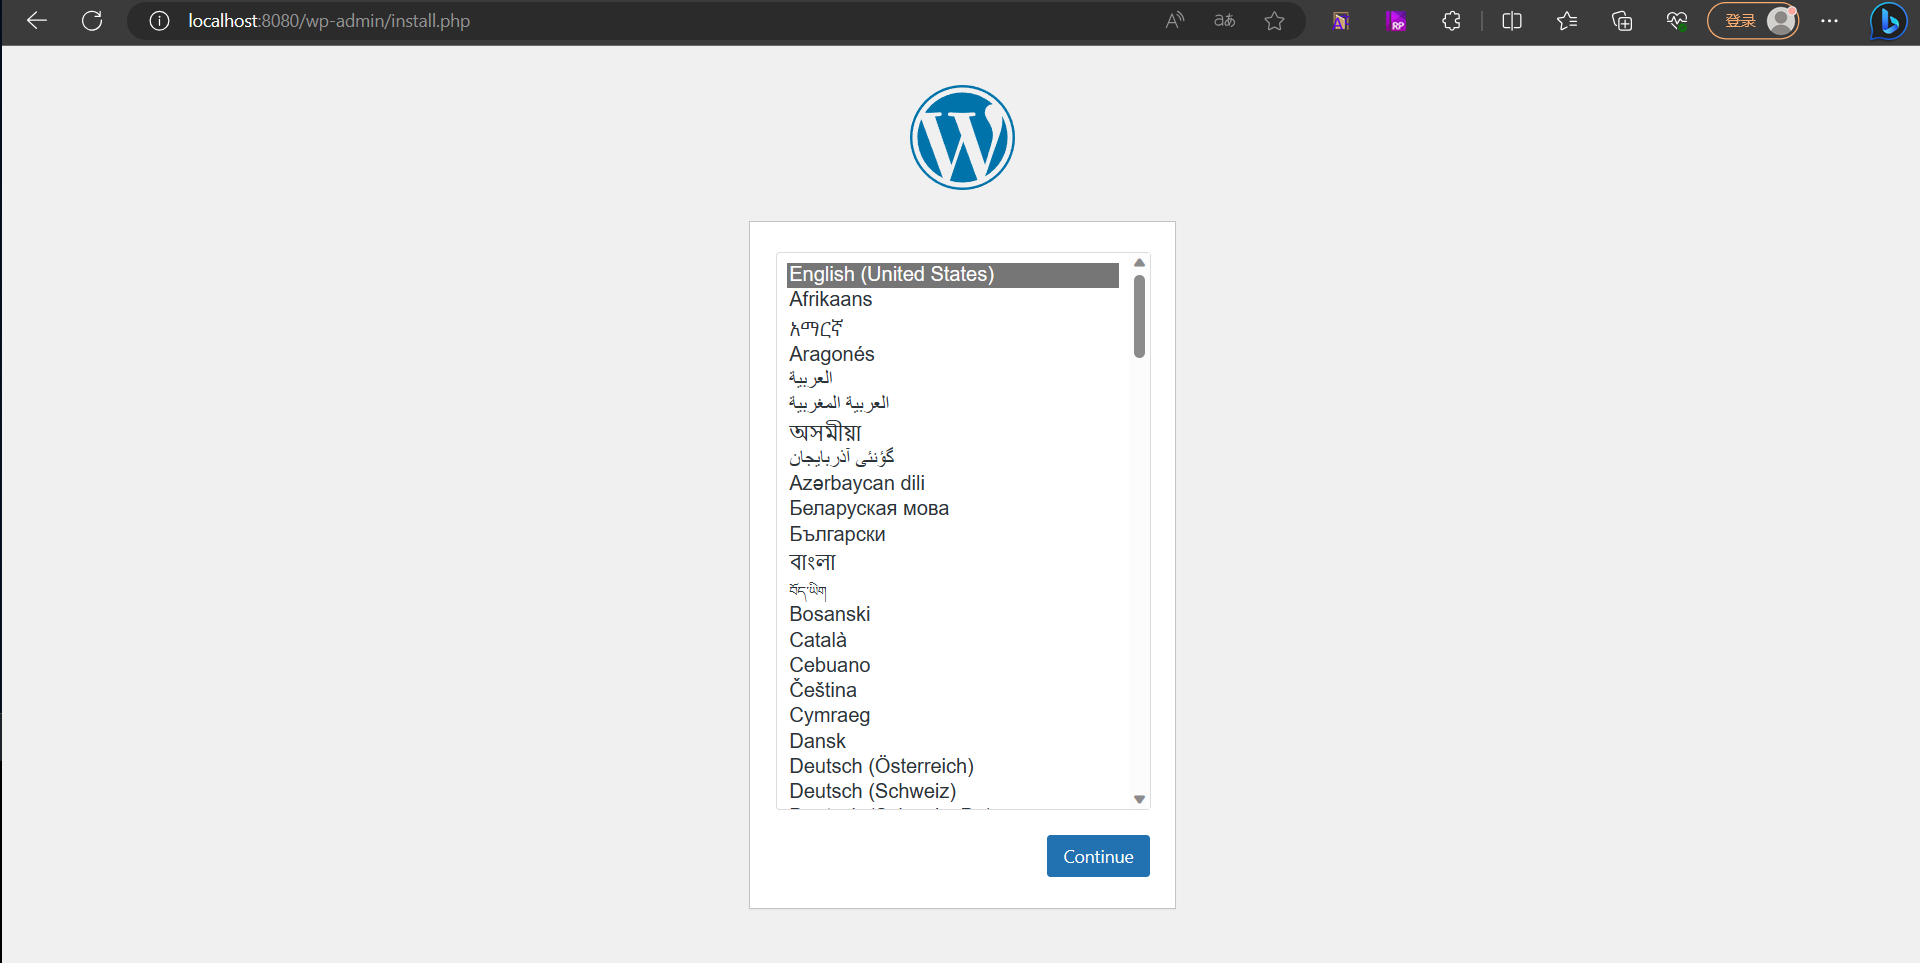Click the WordPress logo
1920x963 pixels.
(x=962, y=137)
